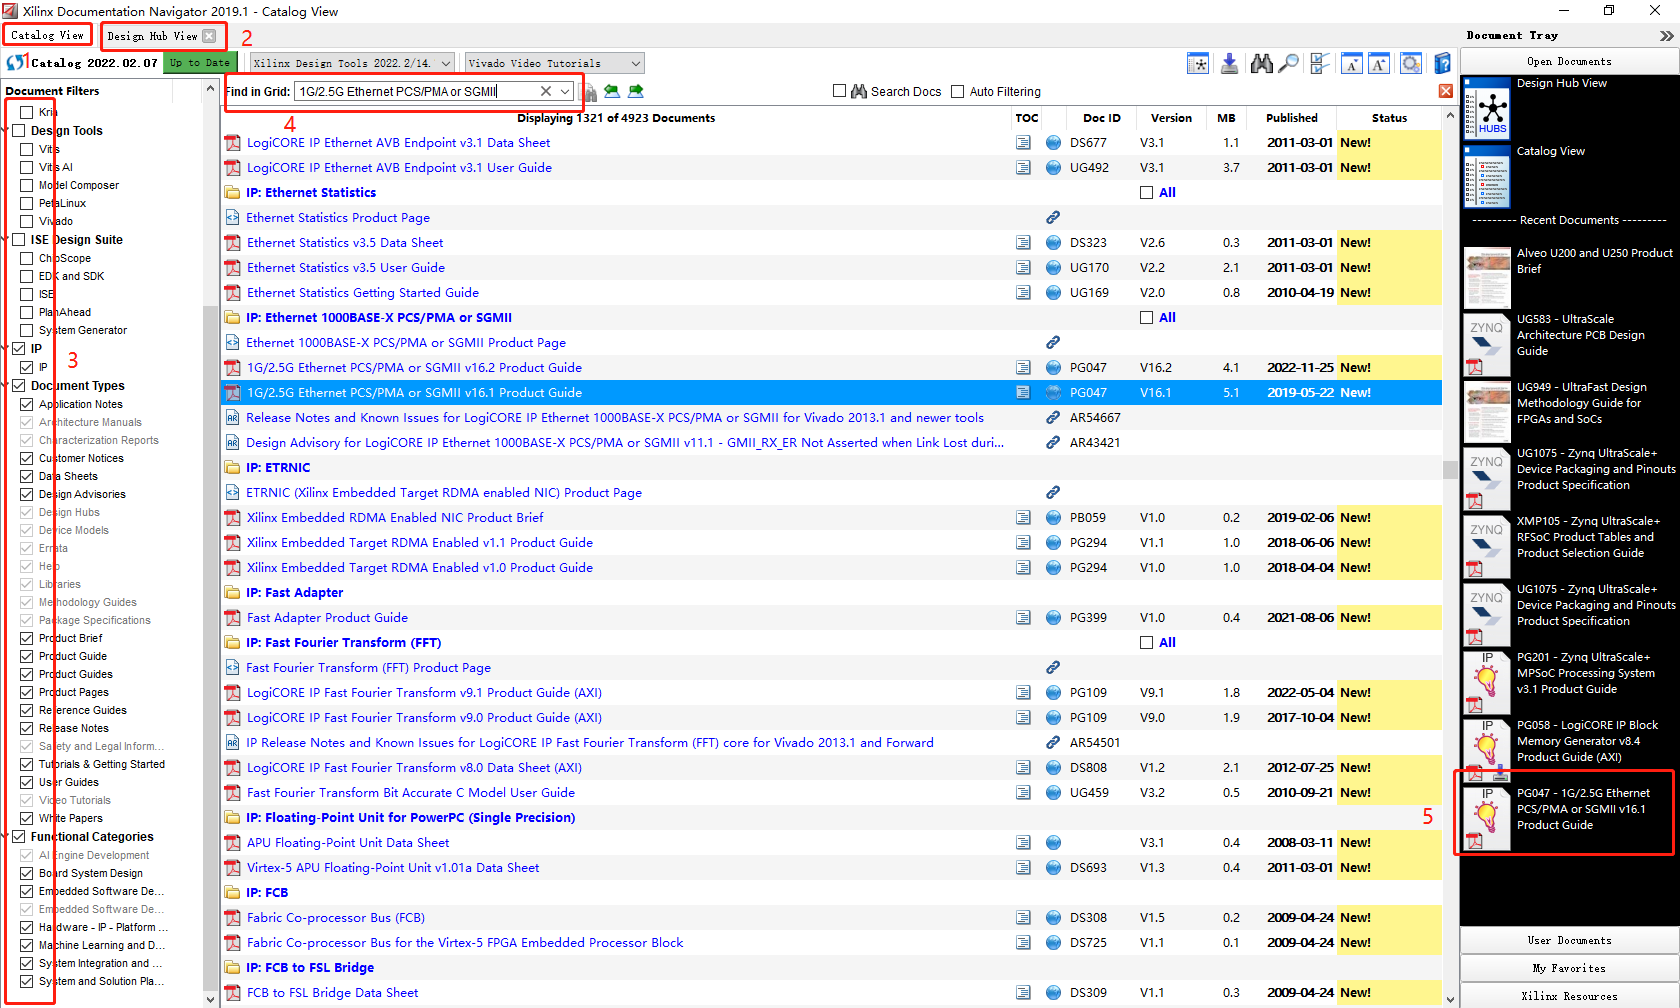Image resolution: width=1680 pixels, height=1008 pixels.
Task: Click the increase font size icon
Action: click(x=1379, y=64)
